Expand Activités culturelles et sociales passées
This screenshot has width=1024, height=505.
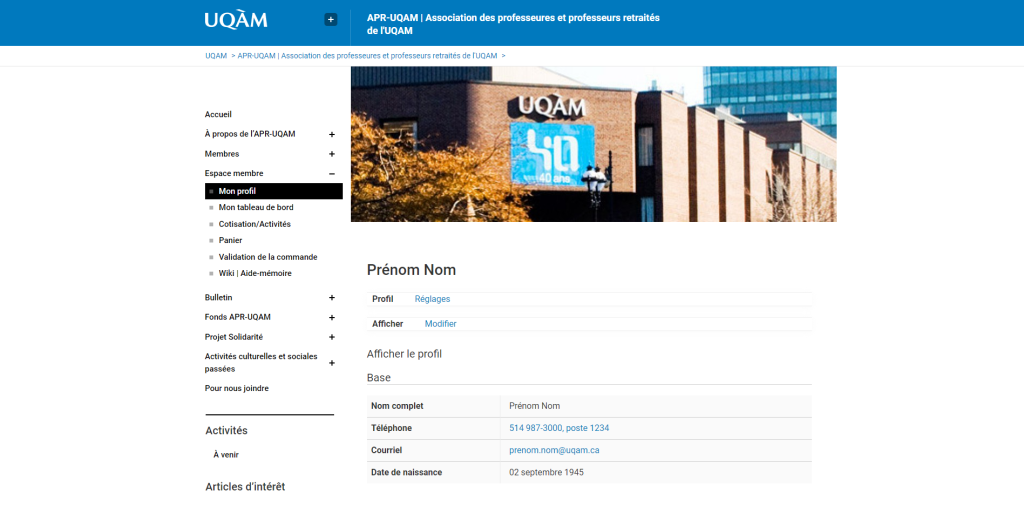pyautogui.click(x=332, y=363)
